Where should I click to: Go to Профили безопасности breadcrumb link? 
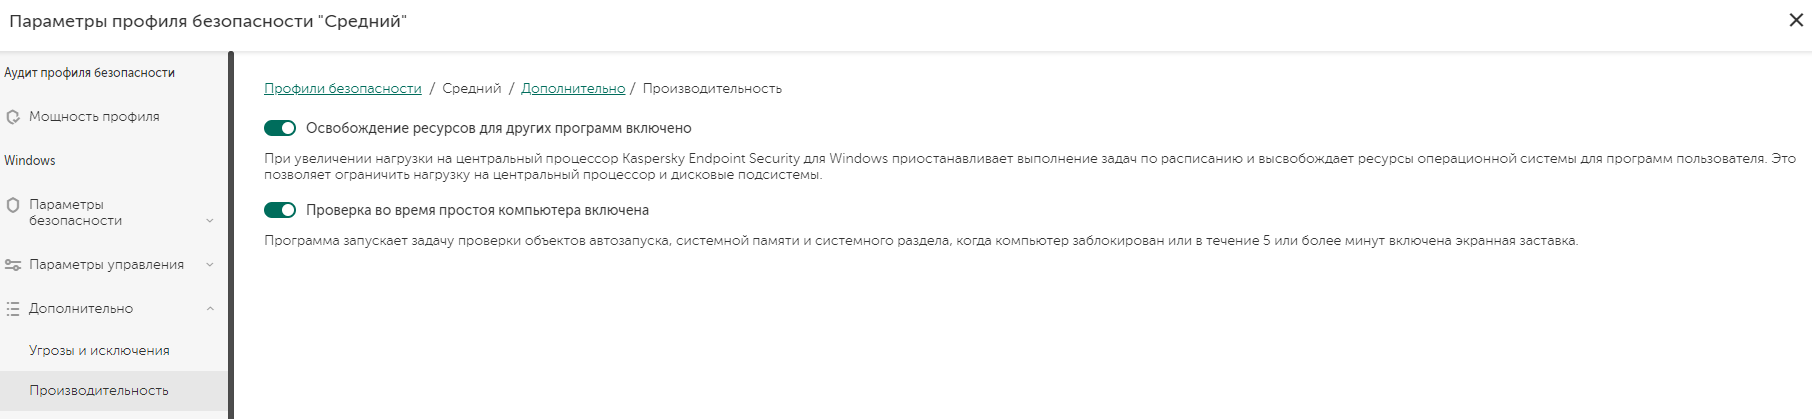click(343, 89)
